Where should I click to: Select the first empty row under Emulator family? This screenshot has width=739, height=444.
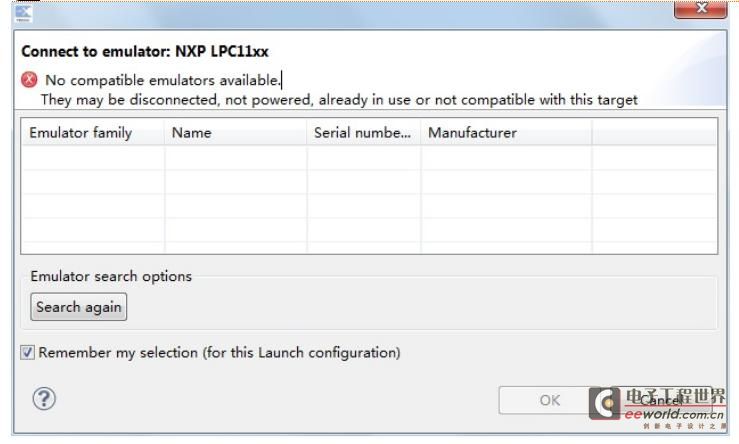[x=93, y=157]
